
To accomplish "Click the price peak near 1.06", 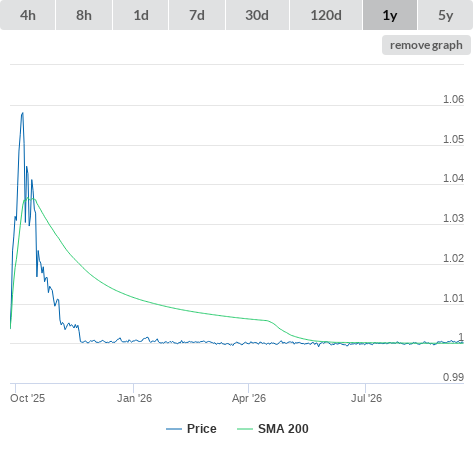I will (x=22, y=113).
